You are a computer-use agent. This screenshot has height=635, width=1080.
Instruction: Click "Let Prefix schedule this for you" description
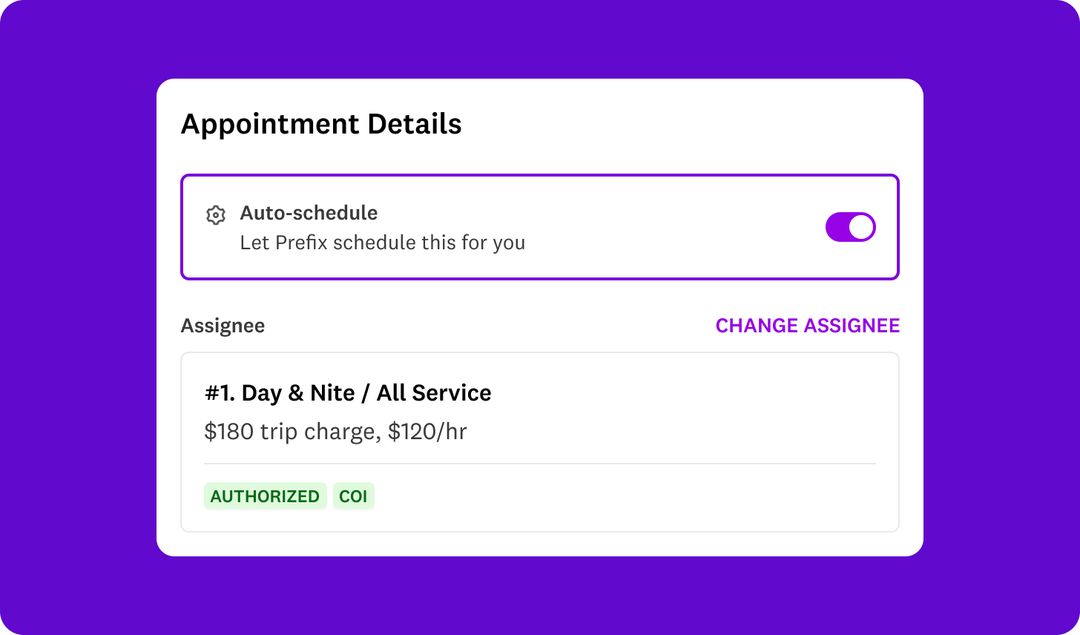click(382, 242)
